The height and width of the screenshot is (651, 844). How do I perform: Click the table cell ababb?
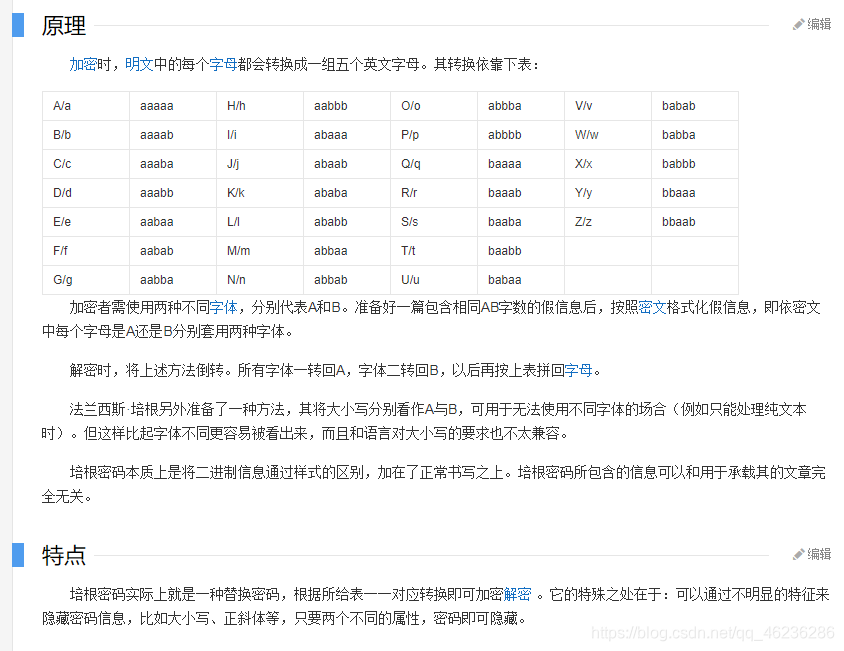(x=347, y=222)
